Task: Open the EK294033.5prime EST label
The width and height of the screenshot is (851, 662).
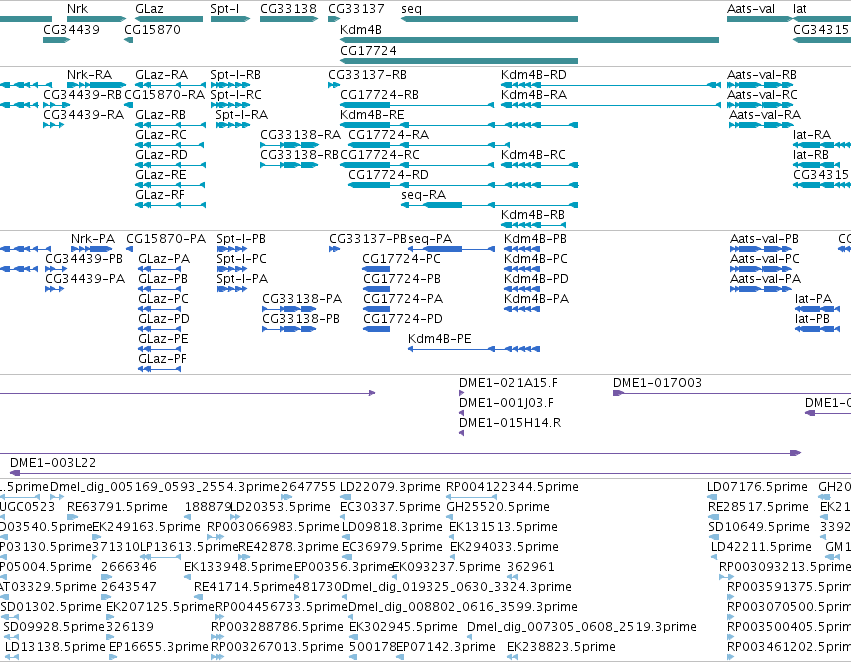Action: coord(504,547)
